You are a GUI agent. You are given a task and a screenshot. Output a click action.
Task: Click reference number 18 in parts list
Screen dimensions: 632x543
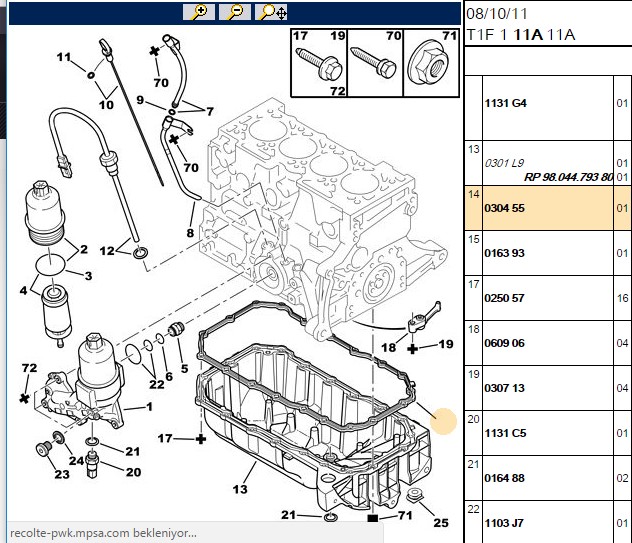pos(474,329)
